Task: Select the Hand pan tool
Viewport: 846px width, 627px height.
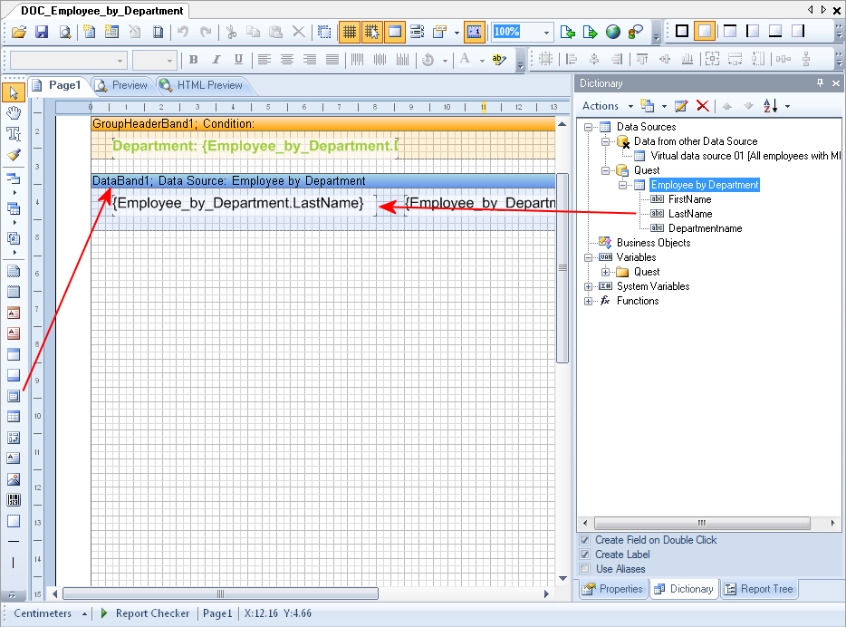Action: [x=13, y=113]
